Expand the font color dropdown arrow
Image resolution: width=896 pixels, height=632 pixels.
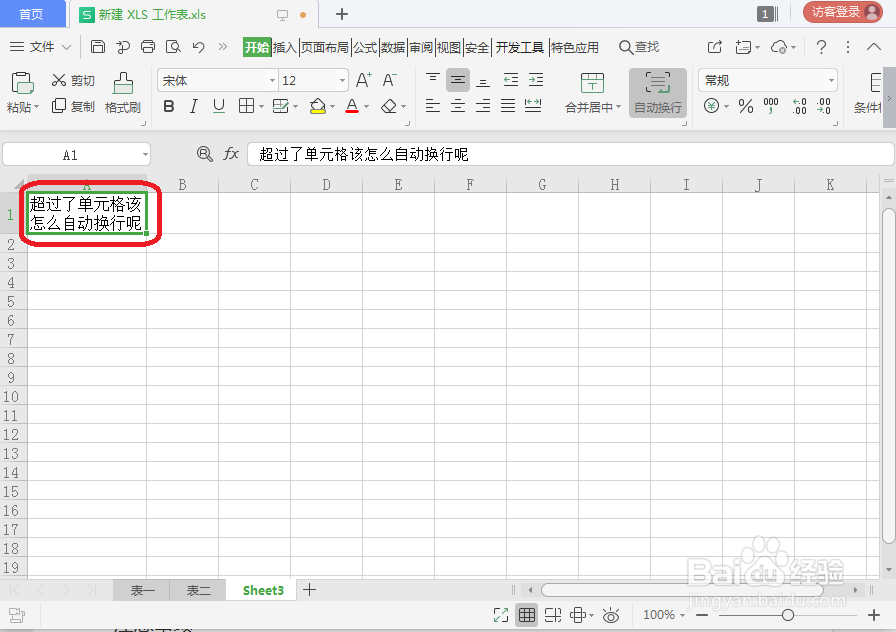(x=366, y=107)
